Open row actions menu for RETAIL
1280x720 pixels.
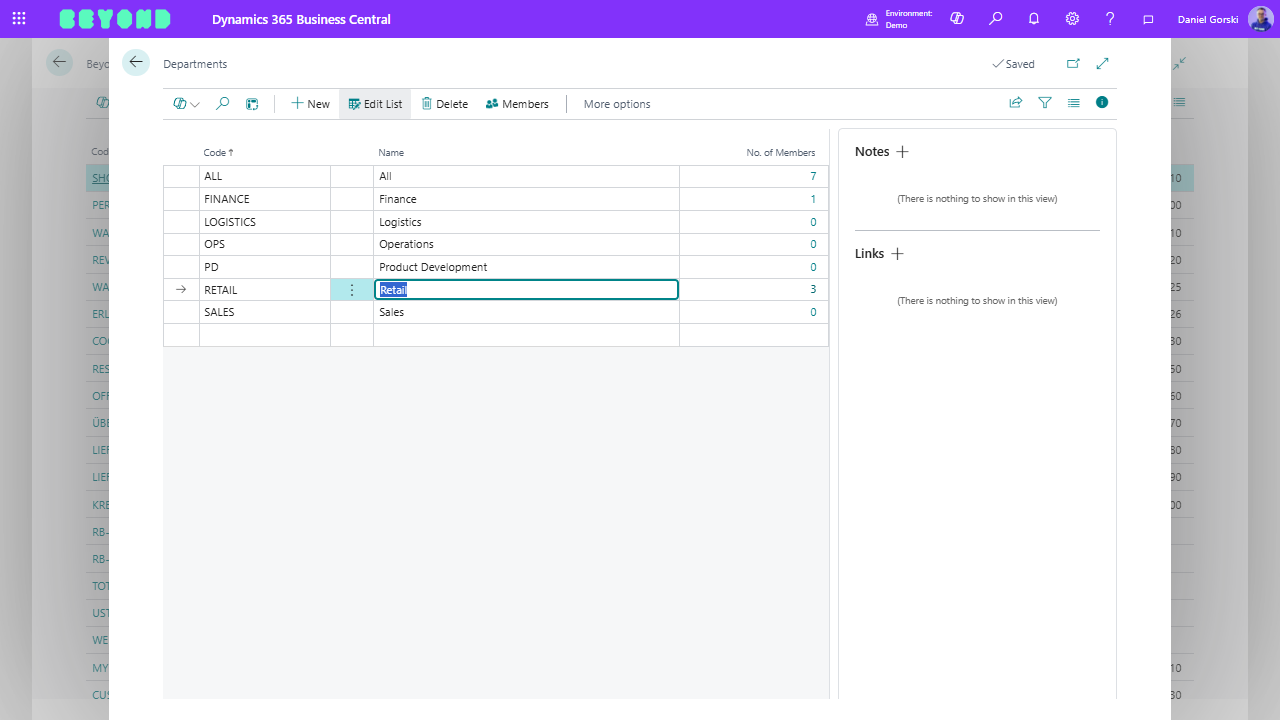click(x=352, y=290)
